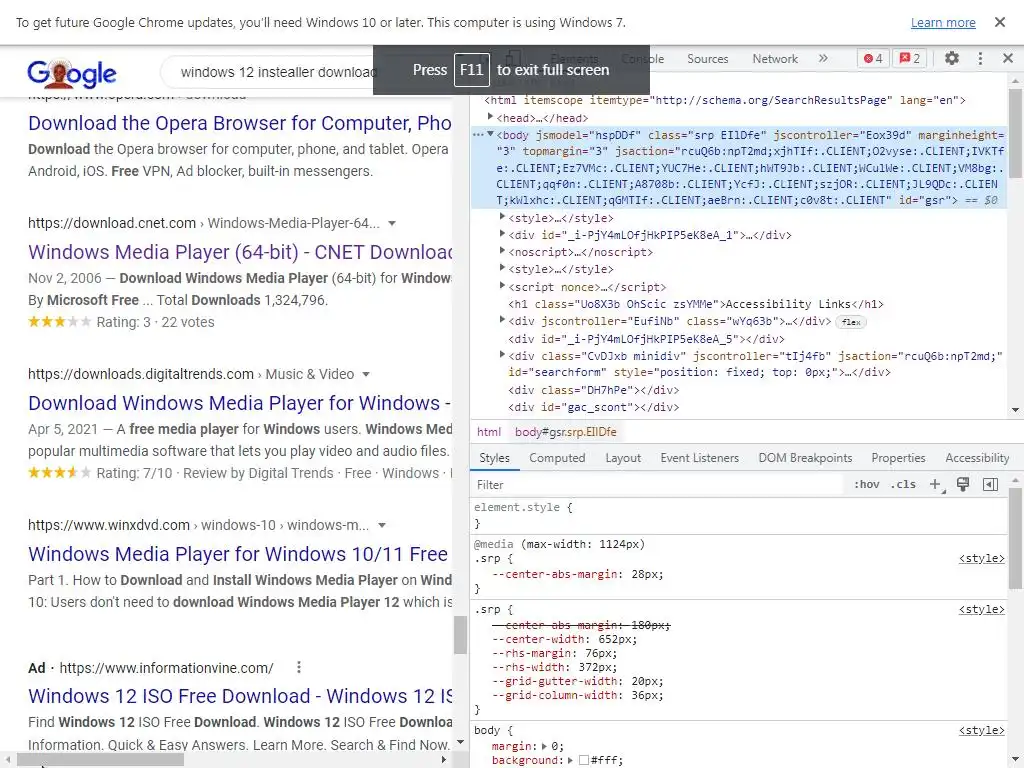Open the #fff background color swatch
This screenshot has width=1024, height=768.
pyautogui.click(x=584, y=760)
